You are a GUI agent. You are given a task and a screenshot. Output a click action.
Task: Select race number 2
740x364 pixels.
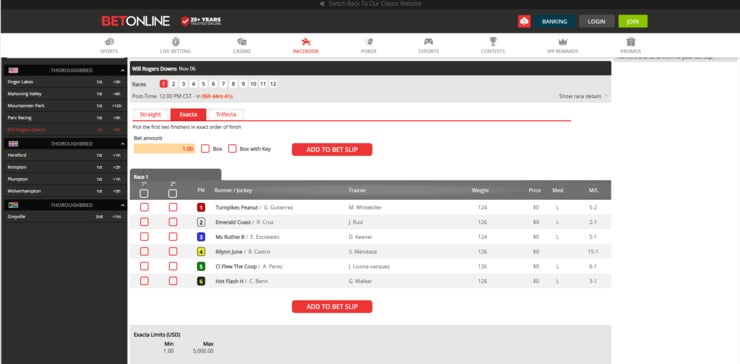click(173, 84)
